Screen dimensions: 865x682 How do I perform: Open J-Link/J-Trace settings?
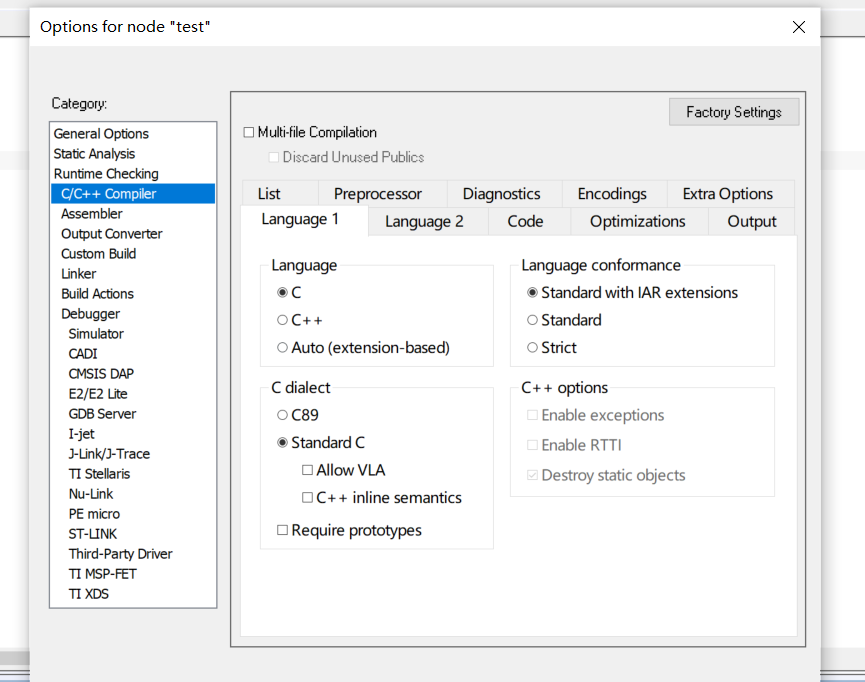(x=133, y=454)
